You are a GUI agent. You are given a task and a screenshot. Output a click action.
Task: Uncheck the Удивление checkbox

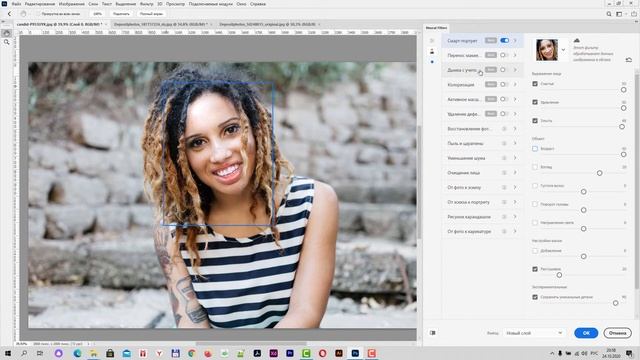(x=535, y=102)
